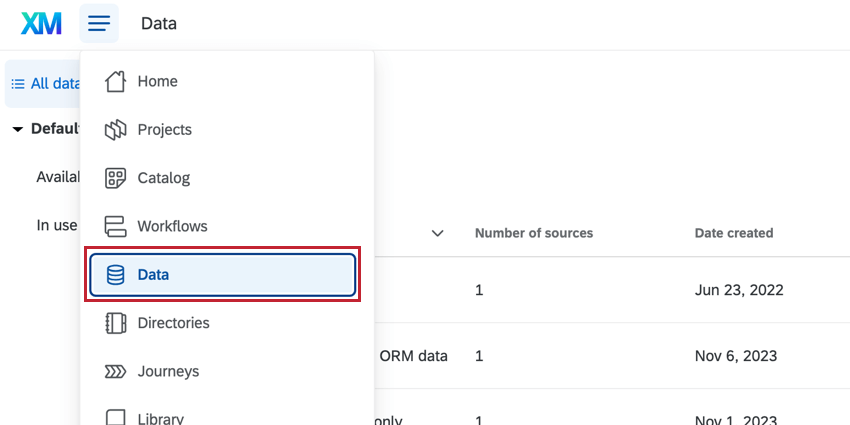850x425 pixels.
Task: Select the In use filter
Action: point(57,225)
